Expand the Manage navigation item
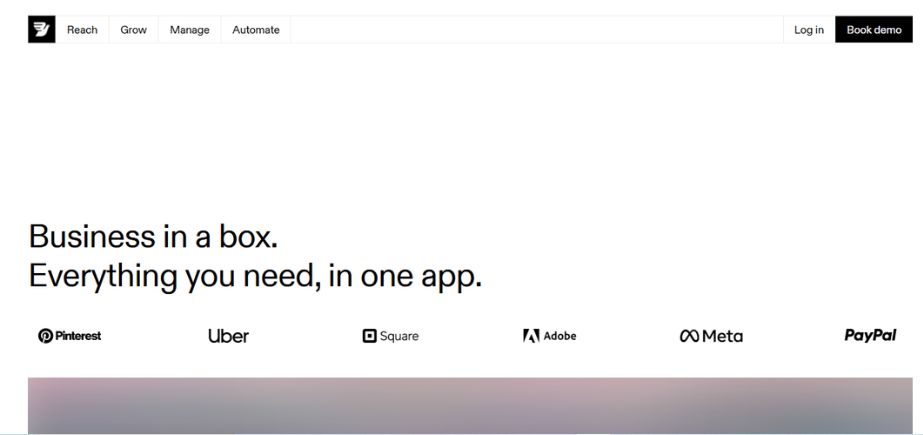This screenshot has width=923, height=435. (189, 30)
